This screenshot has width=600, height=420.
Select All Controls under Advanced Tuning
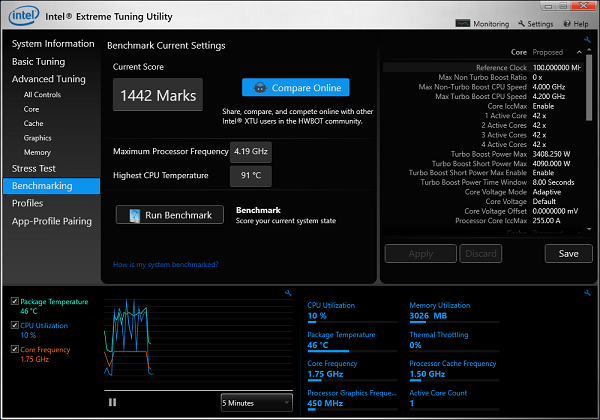[42, 95]
